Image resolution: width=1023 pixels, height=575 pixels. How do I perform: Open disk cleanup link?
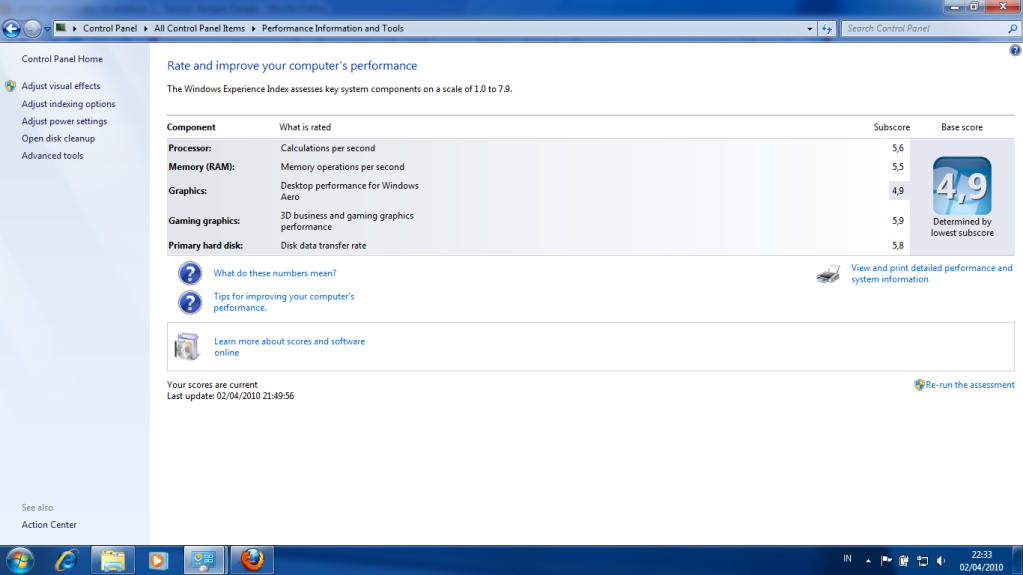[58, 138]
